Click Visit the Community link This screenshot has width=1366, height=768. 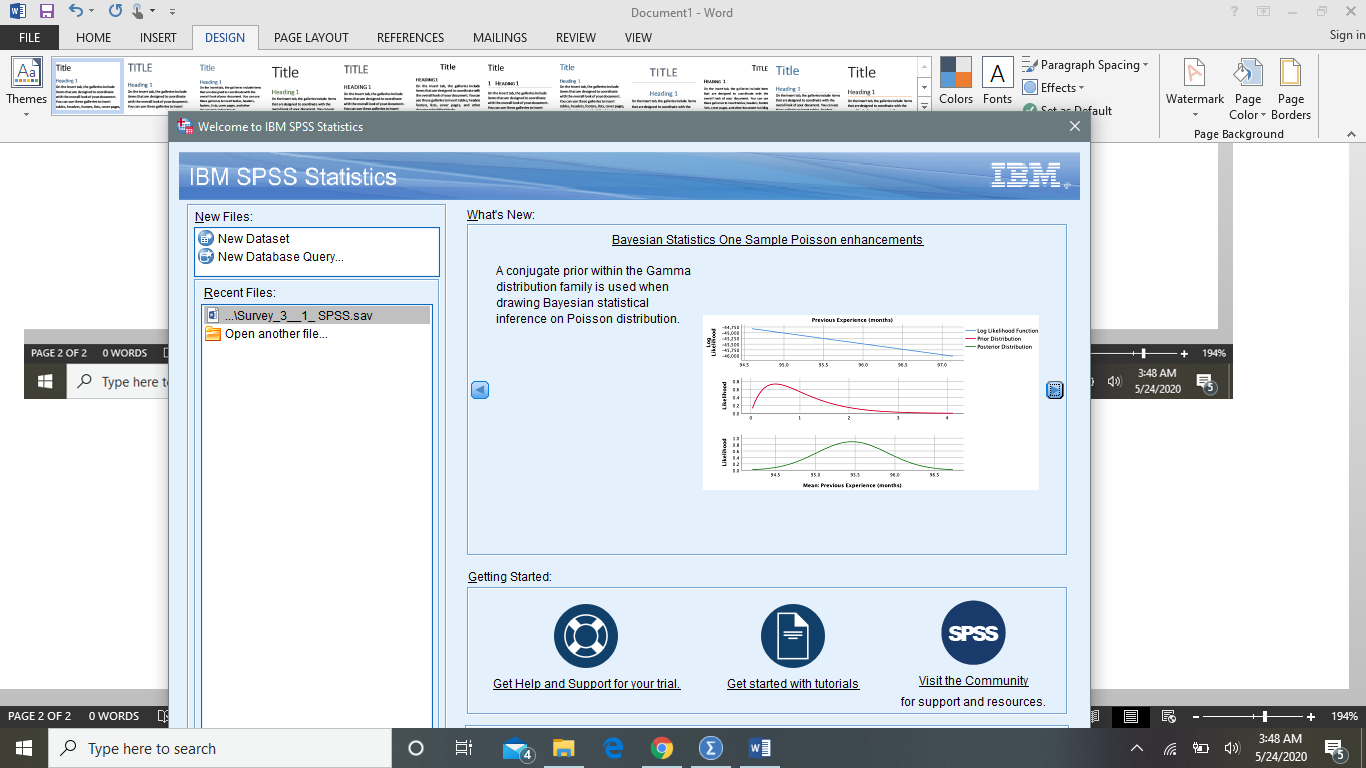[972, 681]
